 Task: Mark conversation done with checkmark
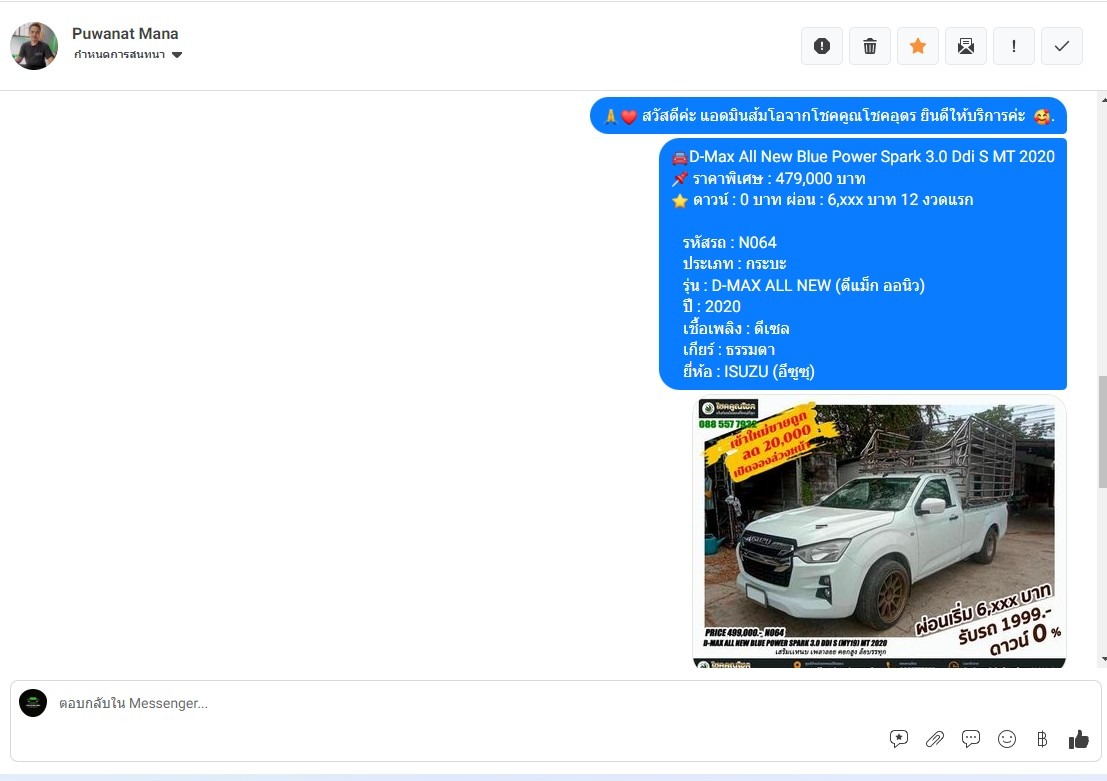tap(1062, 46)
